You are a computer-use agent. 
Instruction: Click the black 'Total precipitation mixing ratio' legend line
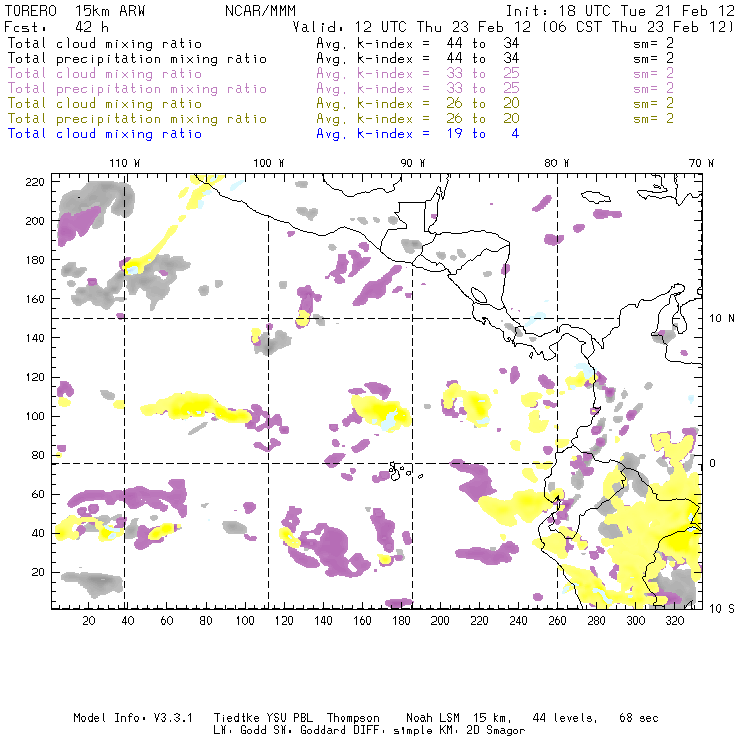(137, 59)
